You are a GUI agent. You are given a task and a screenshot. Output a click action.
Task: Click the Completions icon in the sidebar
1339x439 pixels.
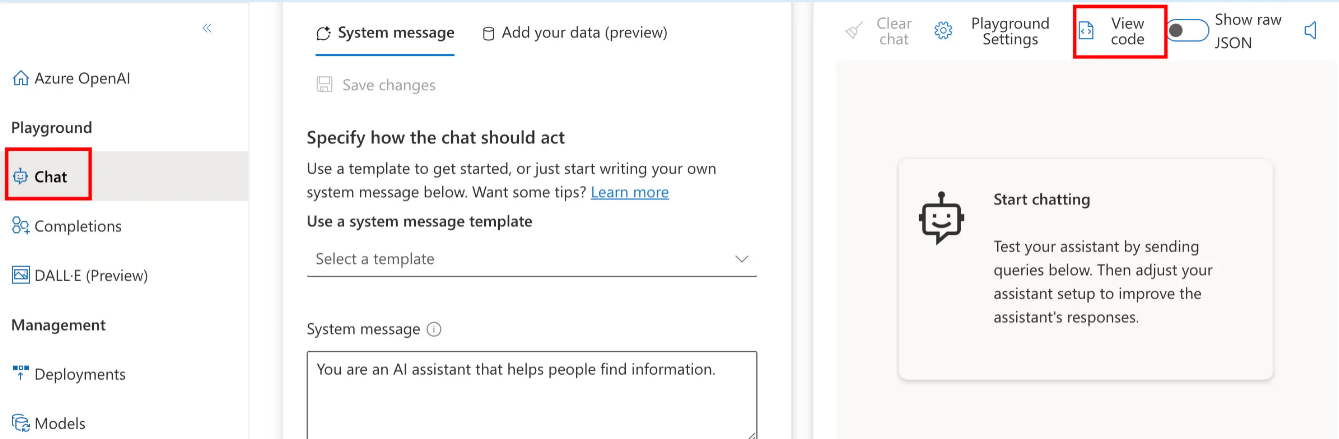pos(20,226)
